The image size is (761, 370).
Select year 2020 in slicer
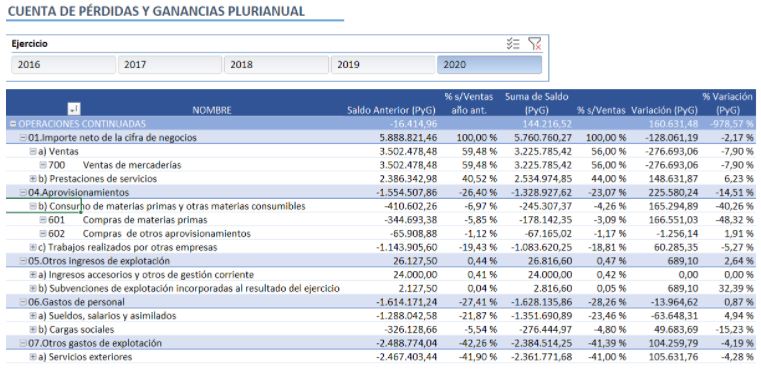(489, 65)
